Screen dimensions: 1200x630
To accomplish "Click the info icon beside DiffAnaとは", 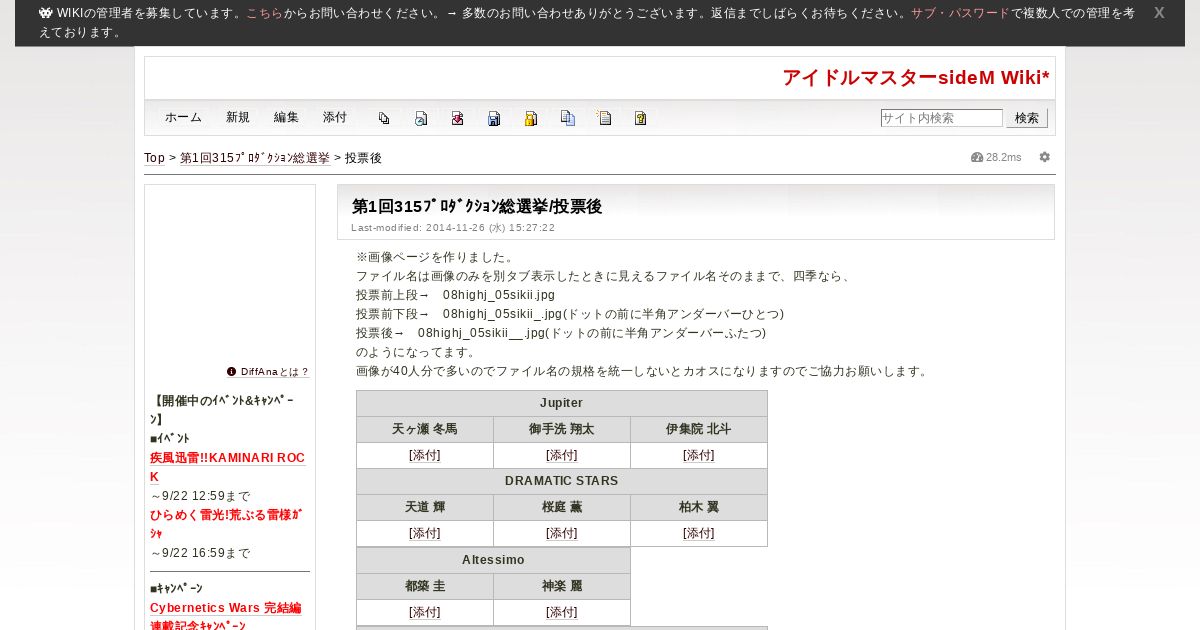I will 232,371.
